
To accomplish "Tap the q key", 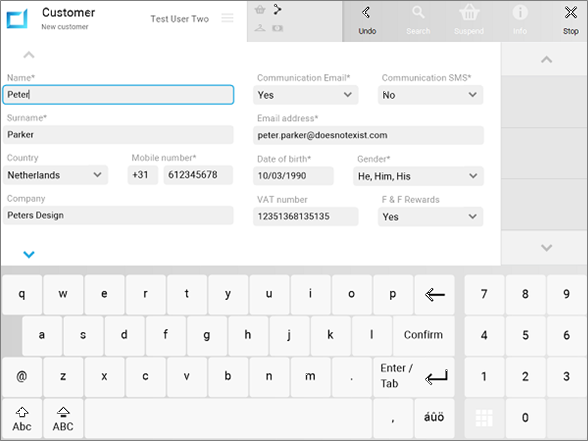I will (22, 294).
